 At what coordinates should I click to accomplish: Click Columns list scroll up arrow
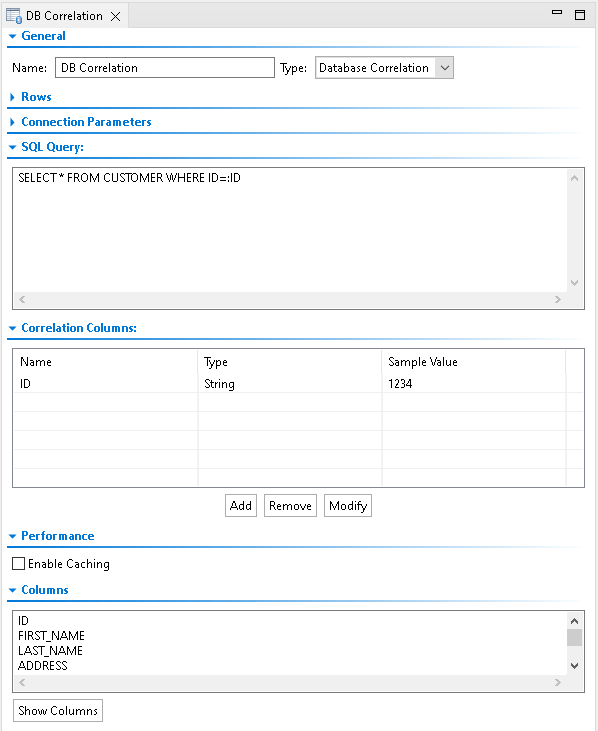[x=575, y=621]
